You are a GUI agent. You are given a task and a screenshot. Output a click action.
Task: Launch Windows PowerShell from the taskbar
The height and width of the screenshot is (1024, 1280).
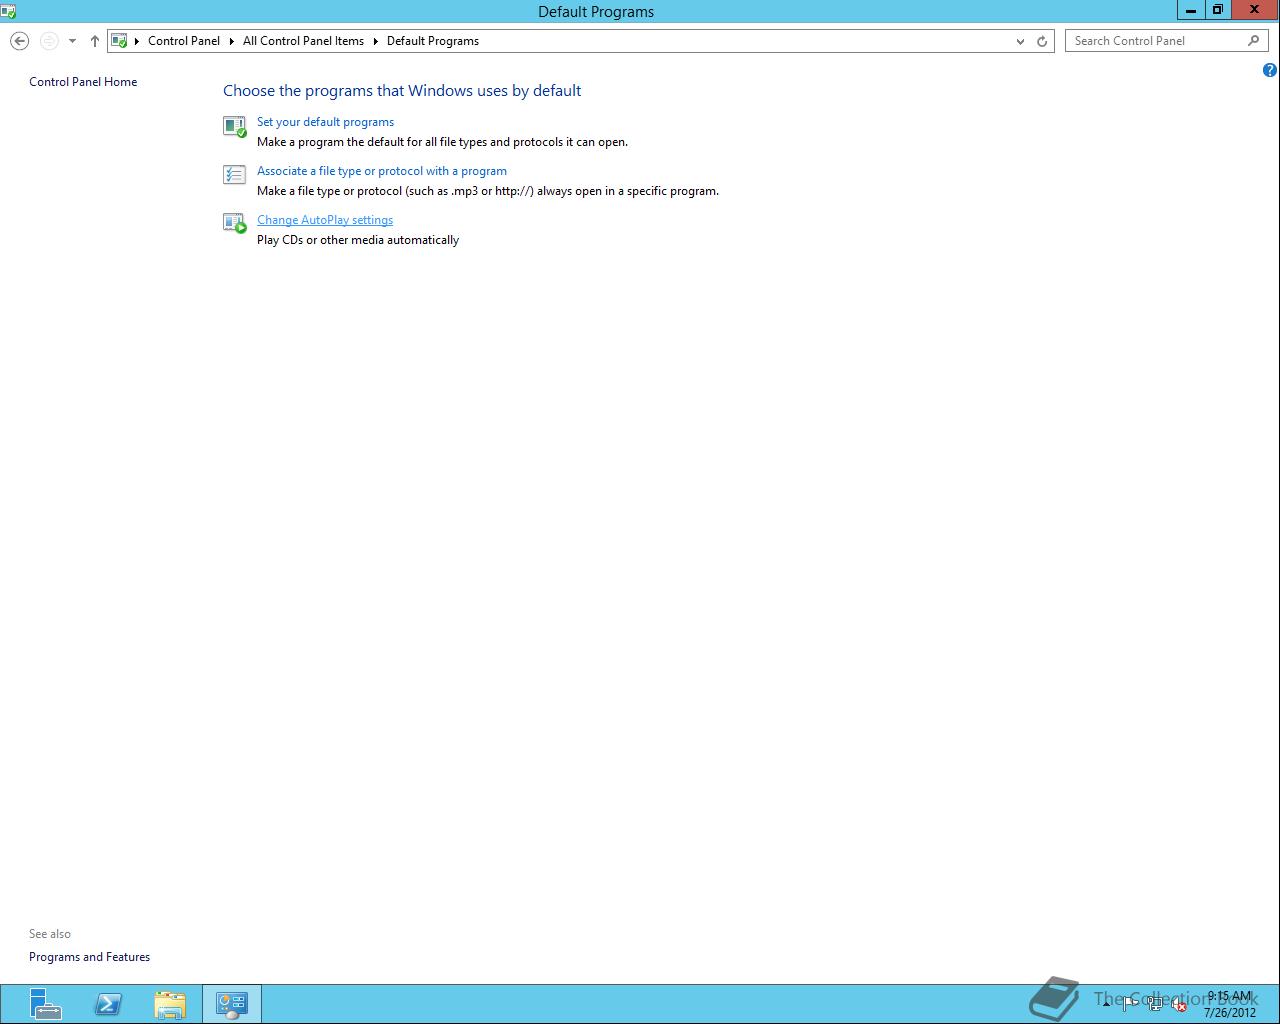pyautogui.click(x=108, y=1004)
